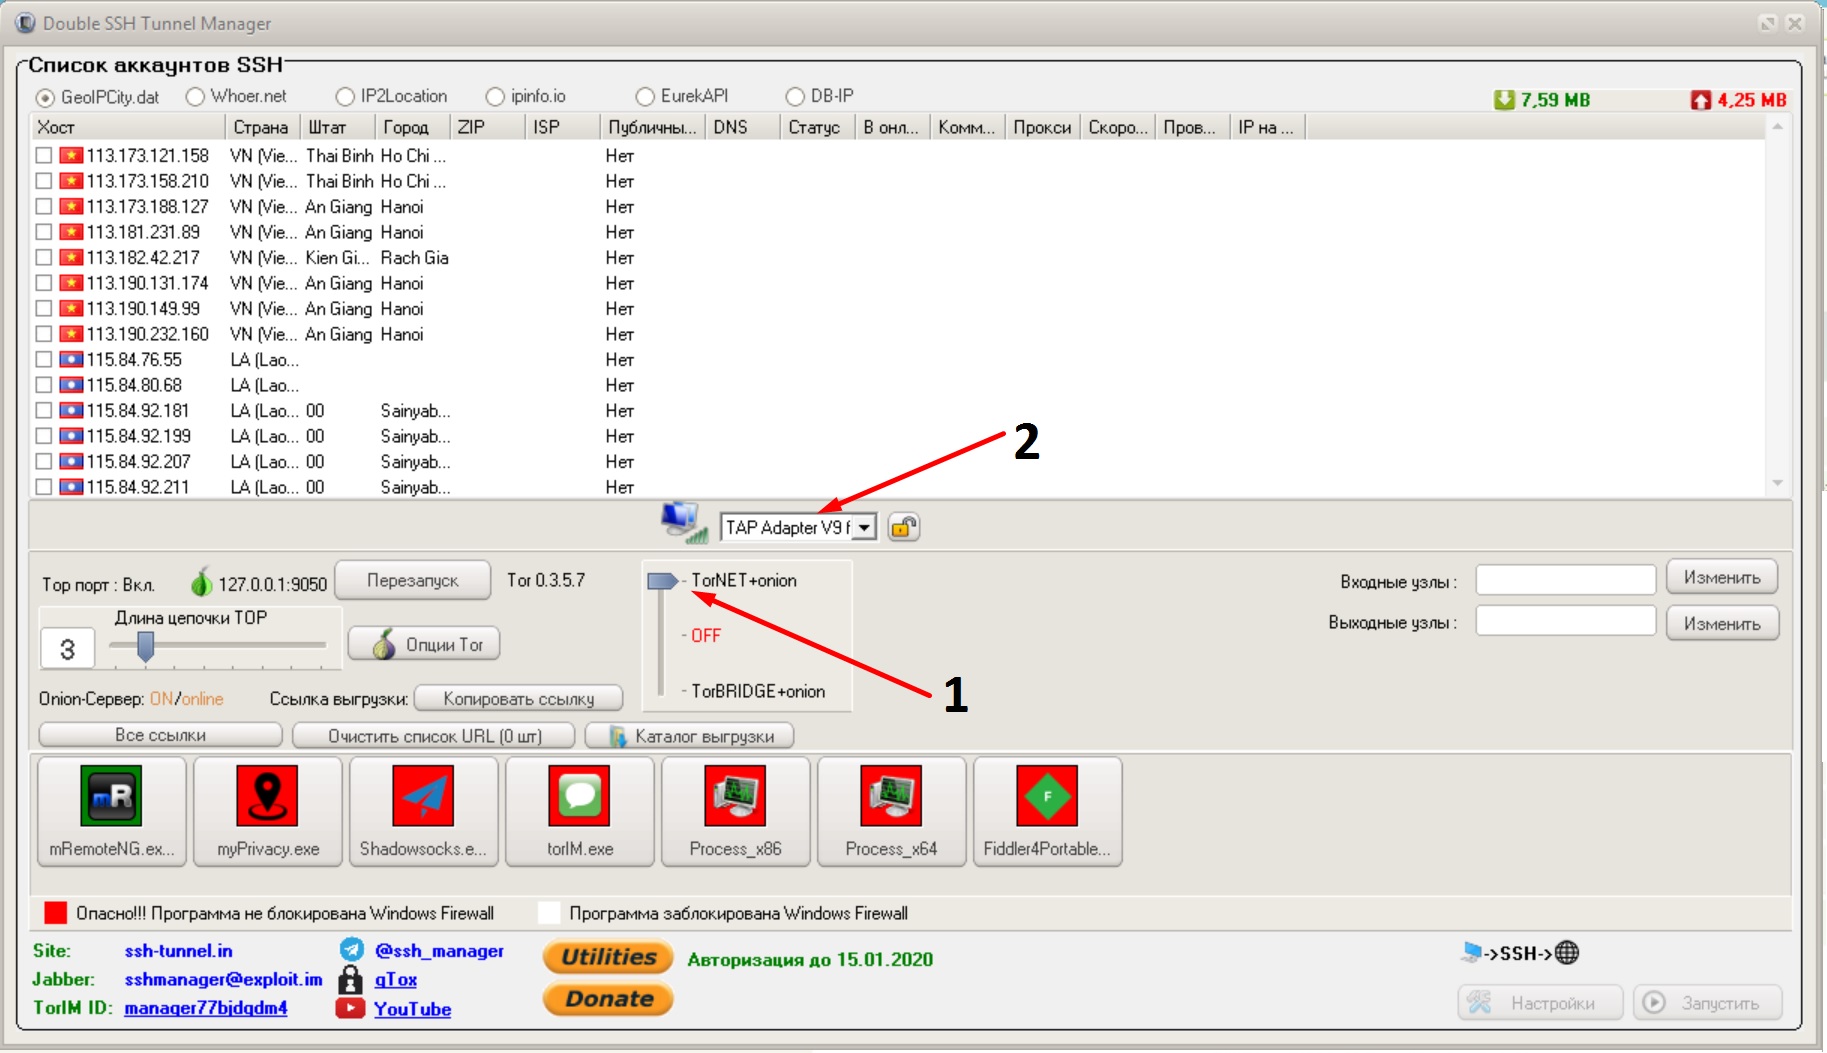This screenshot has width=1827, height=1053.
Task: Adjust the Tor chain length slider
Action: tap(146, 647)
